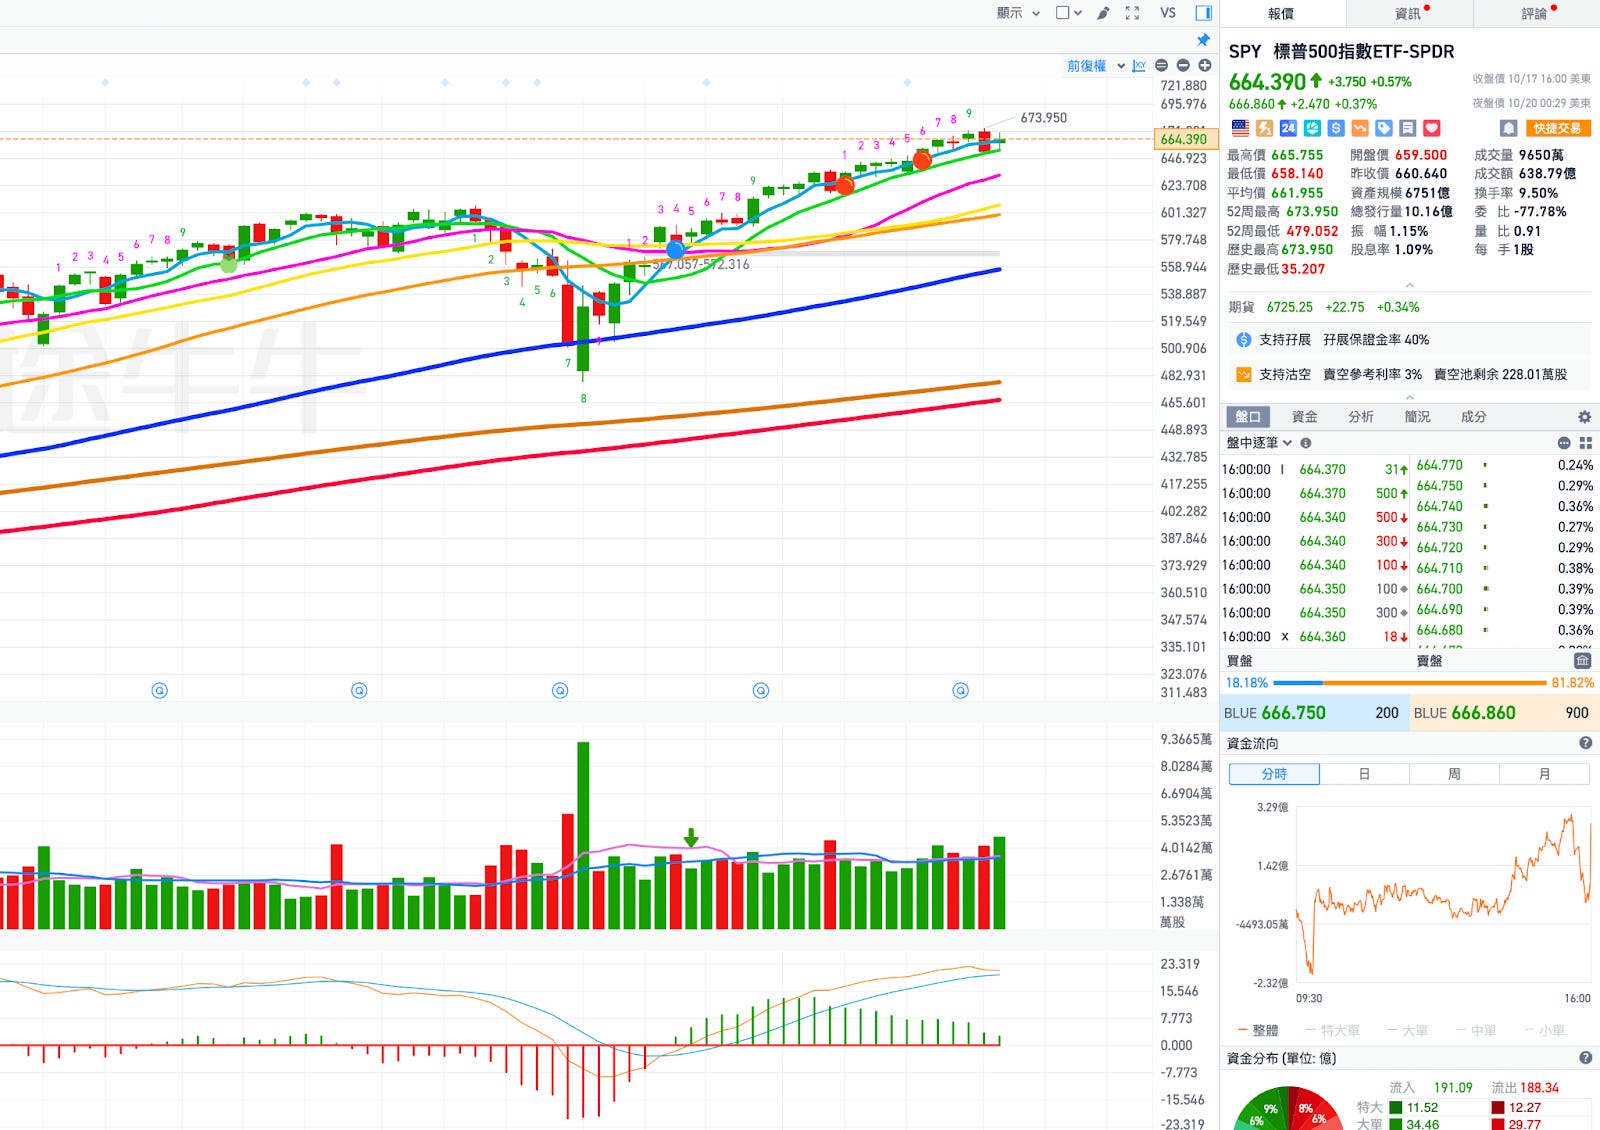Click the leftmost quarterly Q marker
Screen dimensions: 1600x1130
159,690
